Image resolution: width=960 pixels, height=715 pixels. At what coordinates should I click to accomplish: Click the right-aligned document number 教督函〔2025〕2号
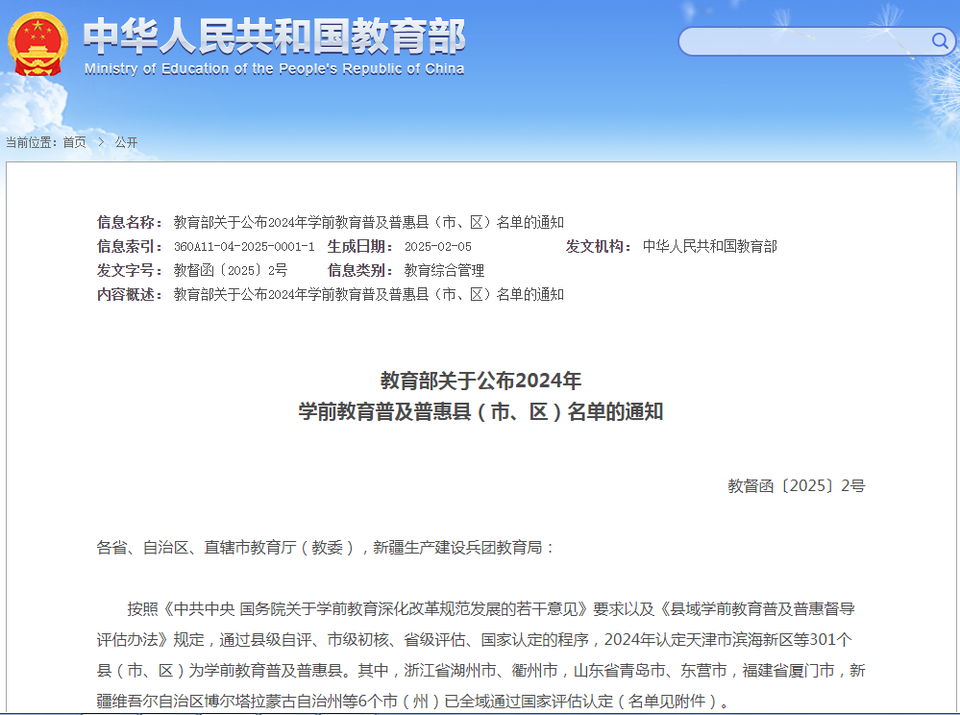pyautogui.click(x=796, y=486)
